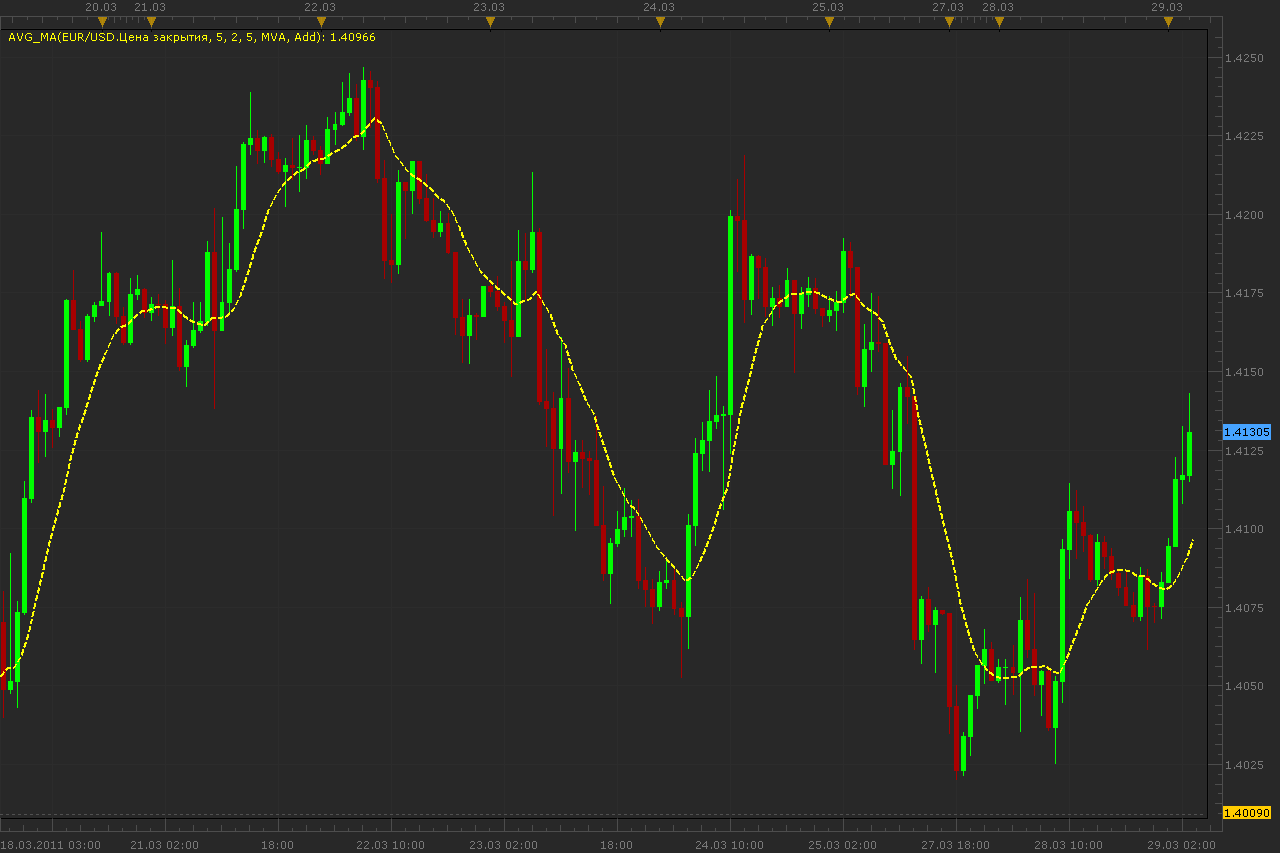This screenshot has height=853, width=1280.
Task: Select the 28.03 10:00 time label
Action: 1068,845
